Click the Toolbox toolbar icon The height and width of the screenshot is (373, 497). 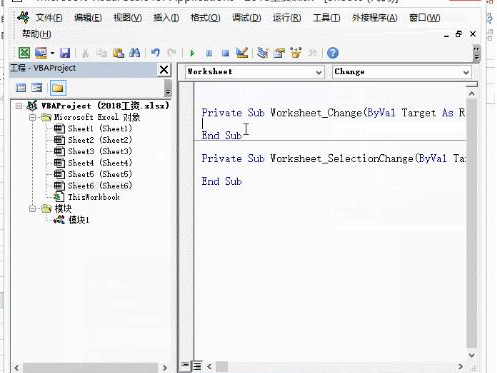[x=312, y=53]
